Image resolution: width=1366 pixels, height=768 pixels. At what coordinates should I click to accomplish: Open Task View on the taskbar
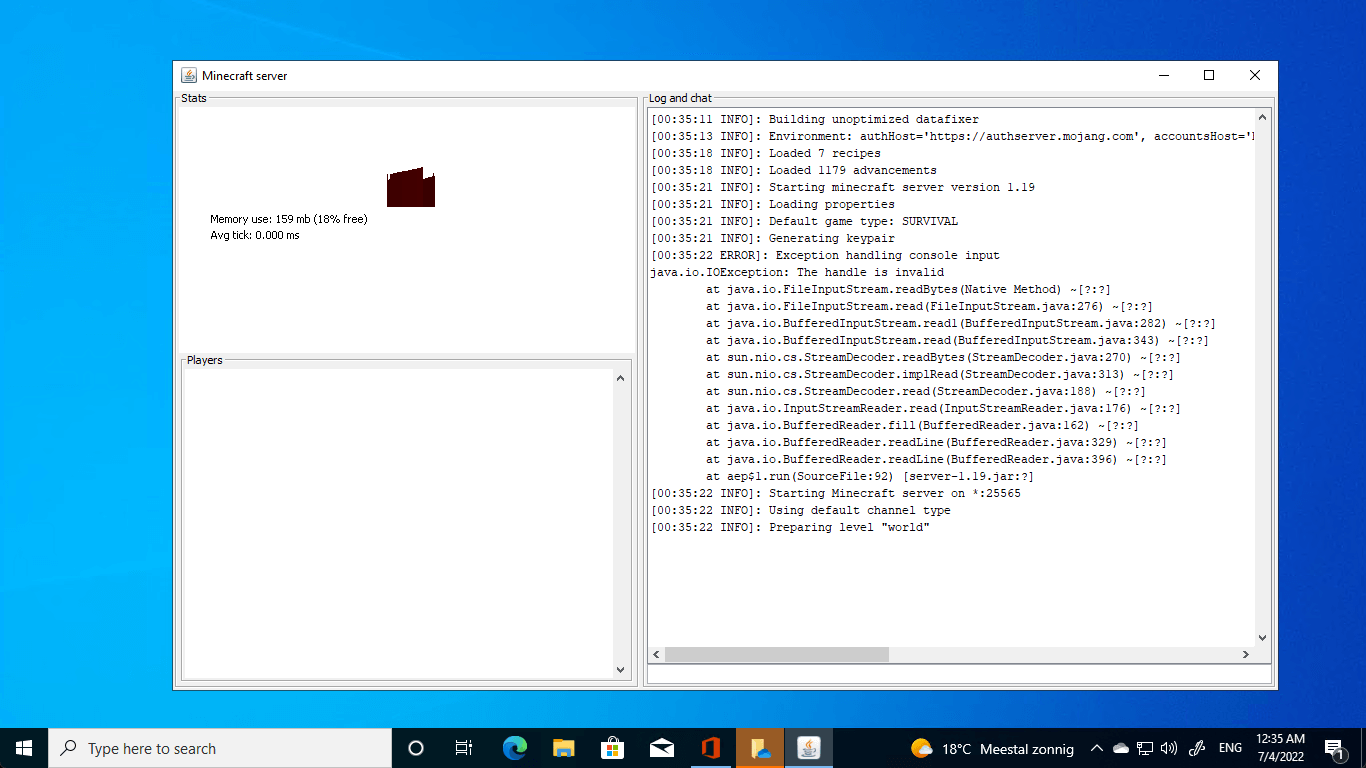(x=464, y=748)
